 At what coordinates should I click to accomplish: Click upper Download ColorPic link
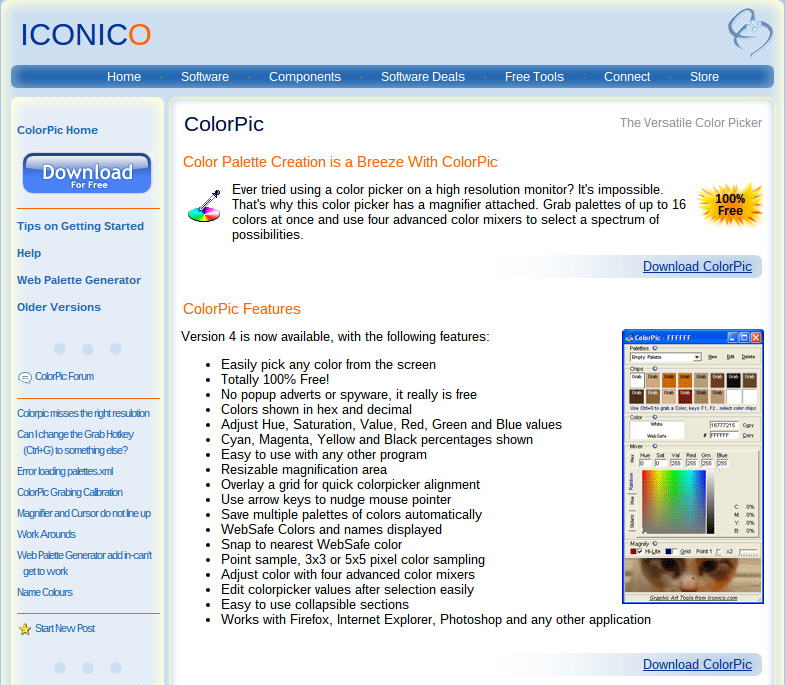click(x=697, y=266)
